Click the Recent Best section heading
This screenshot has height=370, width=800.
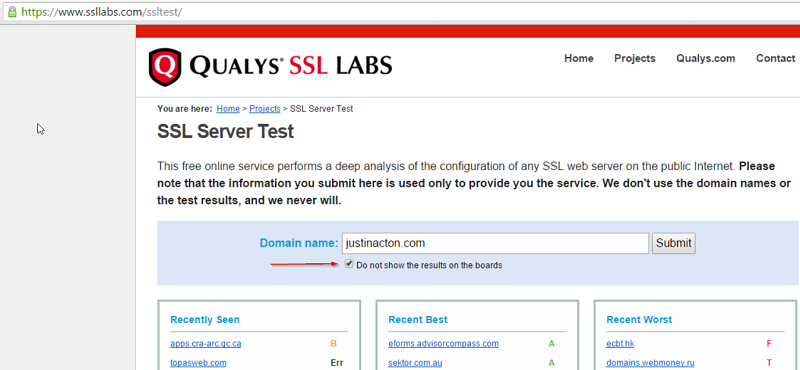(x=418, y=320)
